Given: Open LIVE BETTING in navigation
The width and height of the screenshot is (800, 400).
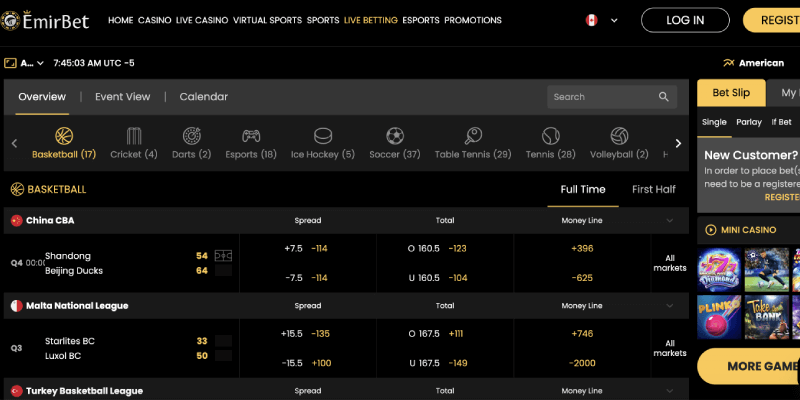Looking at the screenshot, I should [x=371, y=20].
